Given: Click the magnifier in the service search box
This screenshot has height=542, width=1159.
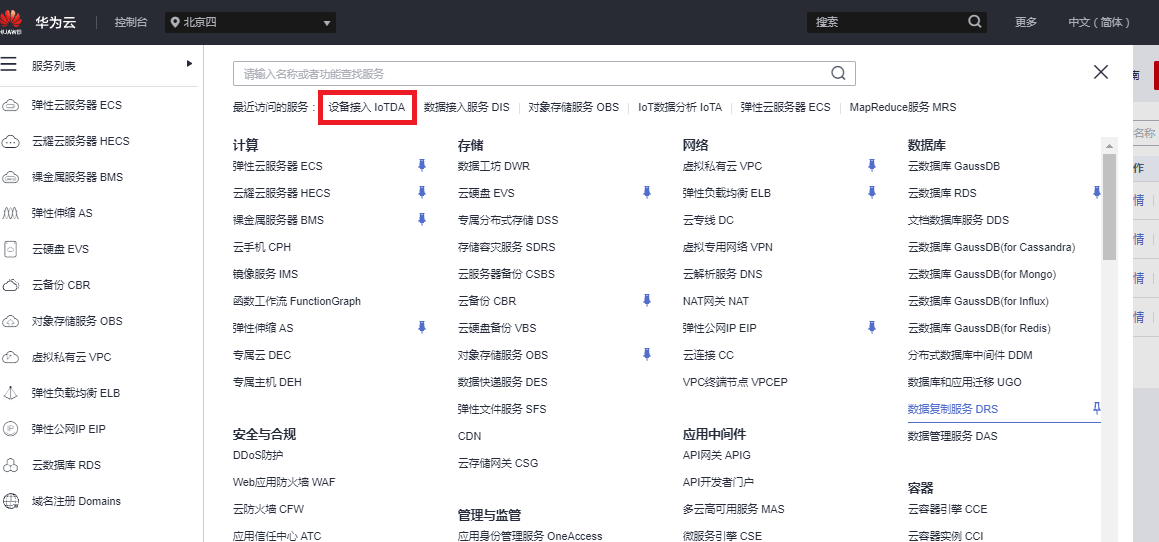Looking at the screenshot, I should 838,73.
